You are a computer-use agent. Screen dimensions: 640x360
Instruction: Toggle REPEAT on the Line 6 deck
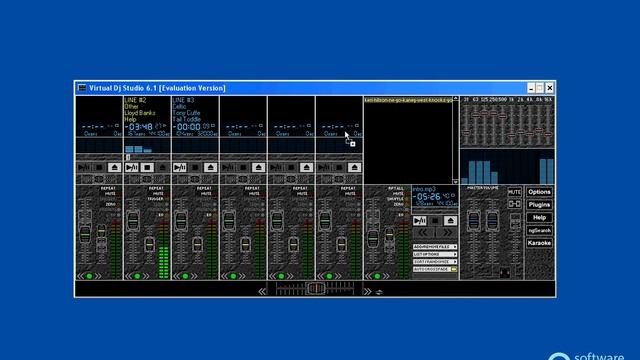tap(348, 189)
